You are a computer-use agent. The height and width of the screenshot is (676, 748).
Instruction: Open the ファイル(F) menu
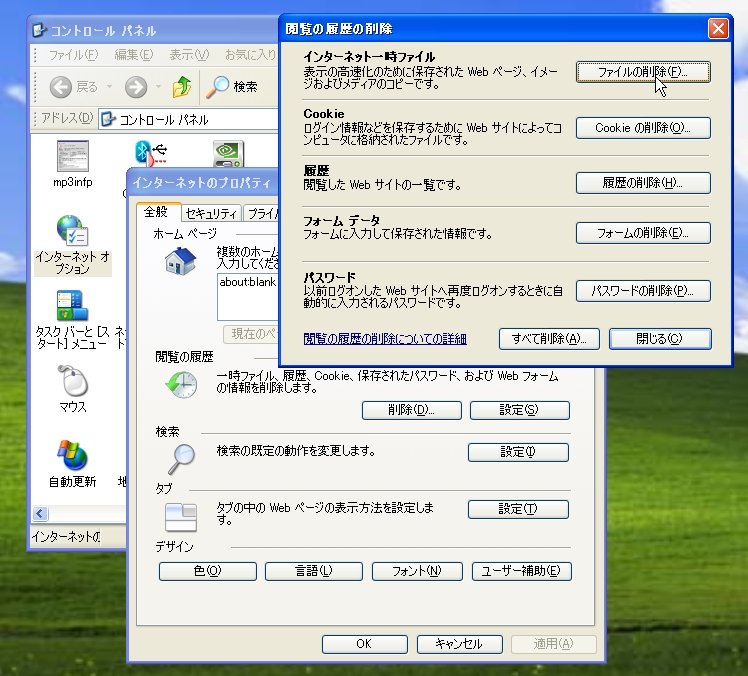(x=73, y=55)
